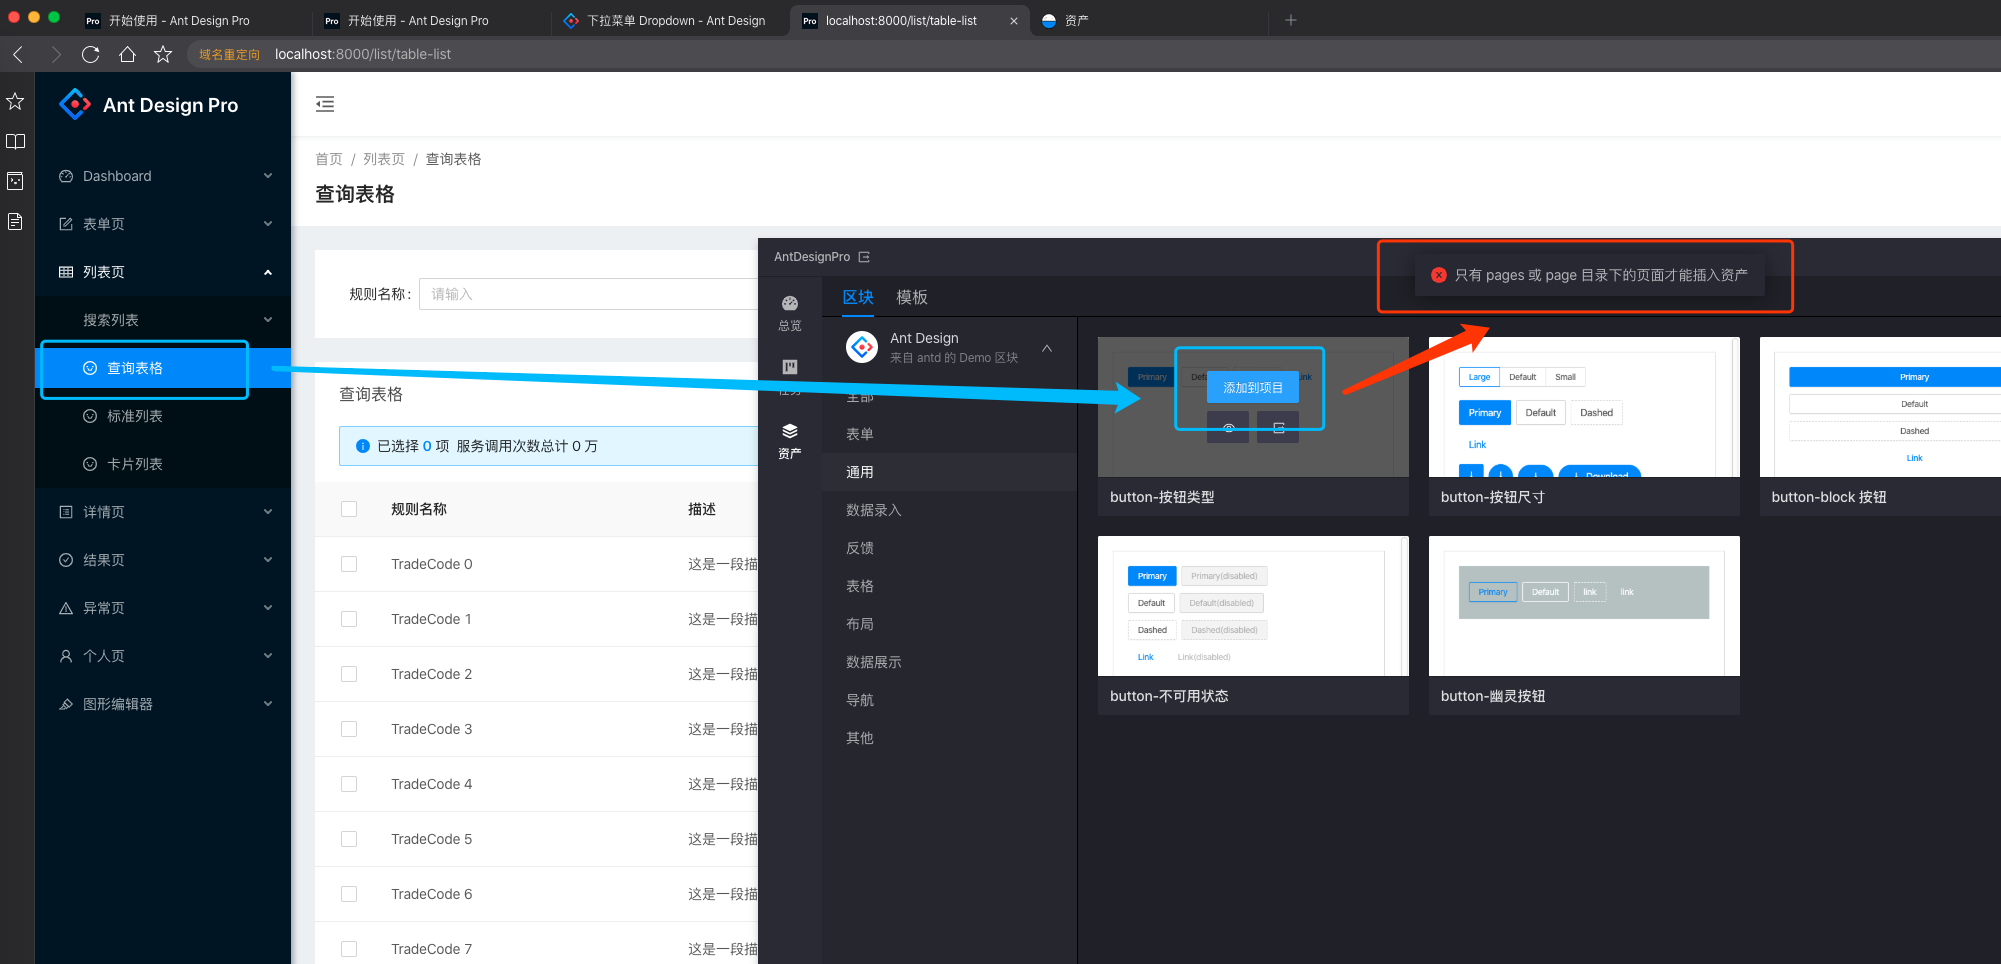2001x964 pixels.
Task: Check the TradeCode 5 row checkbox
Action: pyautogui.click(x=349, y=839)
